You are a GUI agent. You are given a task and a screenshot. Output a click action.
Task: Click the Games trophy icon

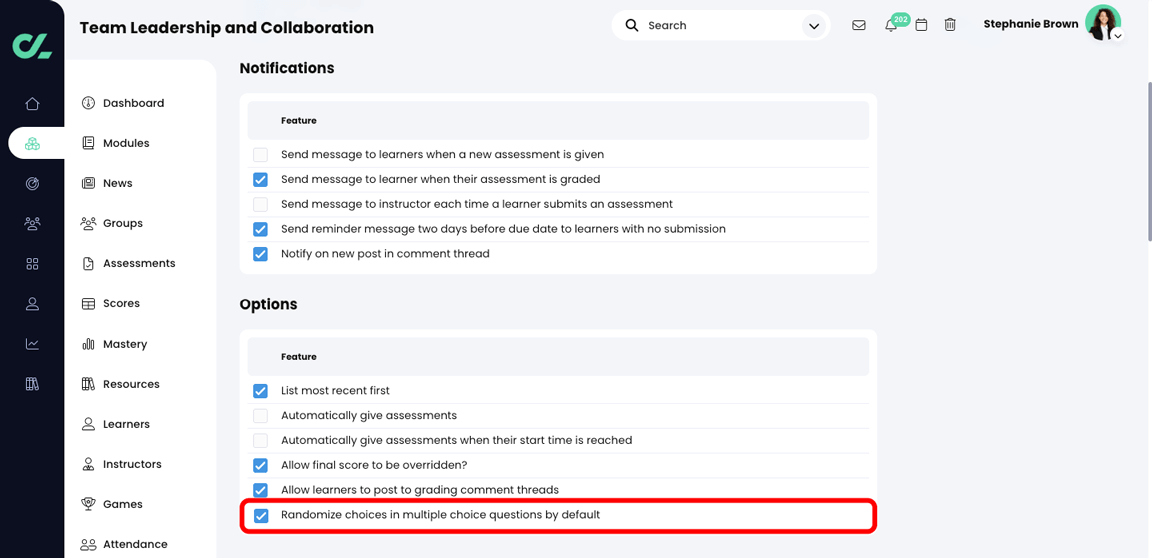[x=88, y=504]
